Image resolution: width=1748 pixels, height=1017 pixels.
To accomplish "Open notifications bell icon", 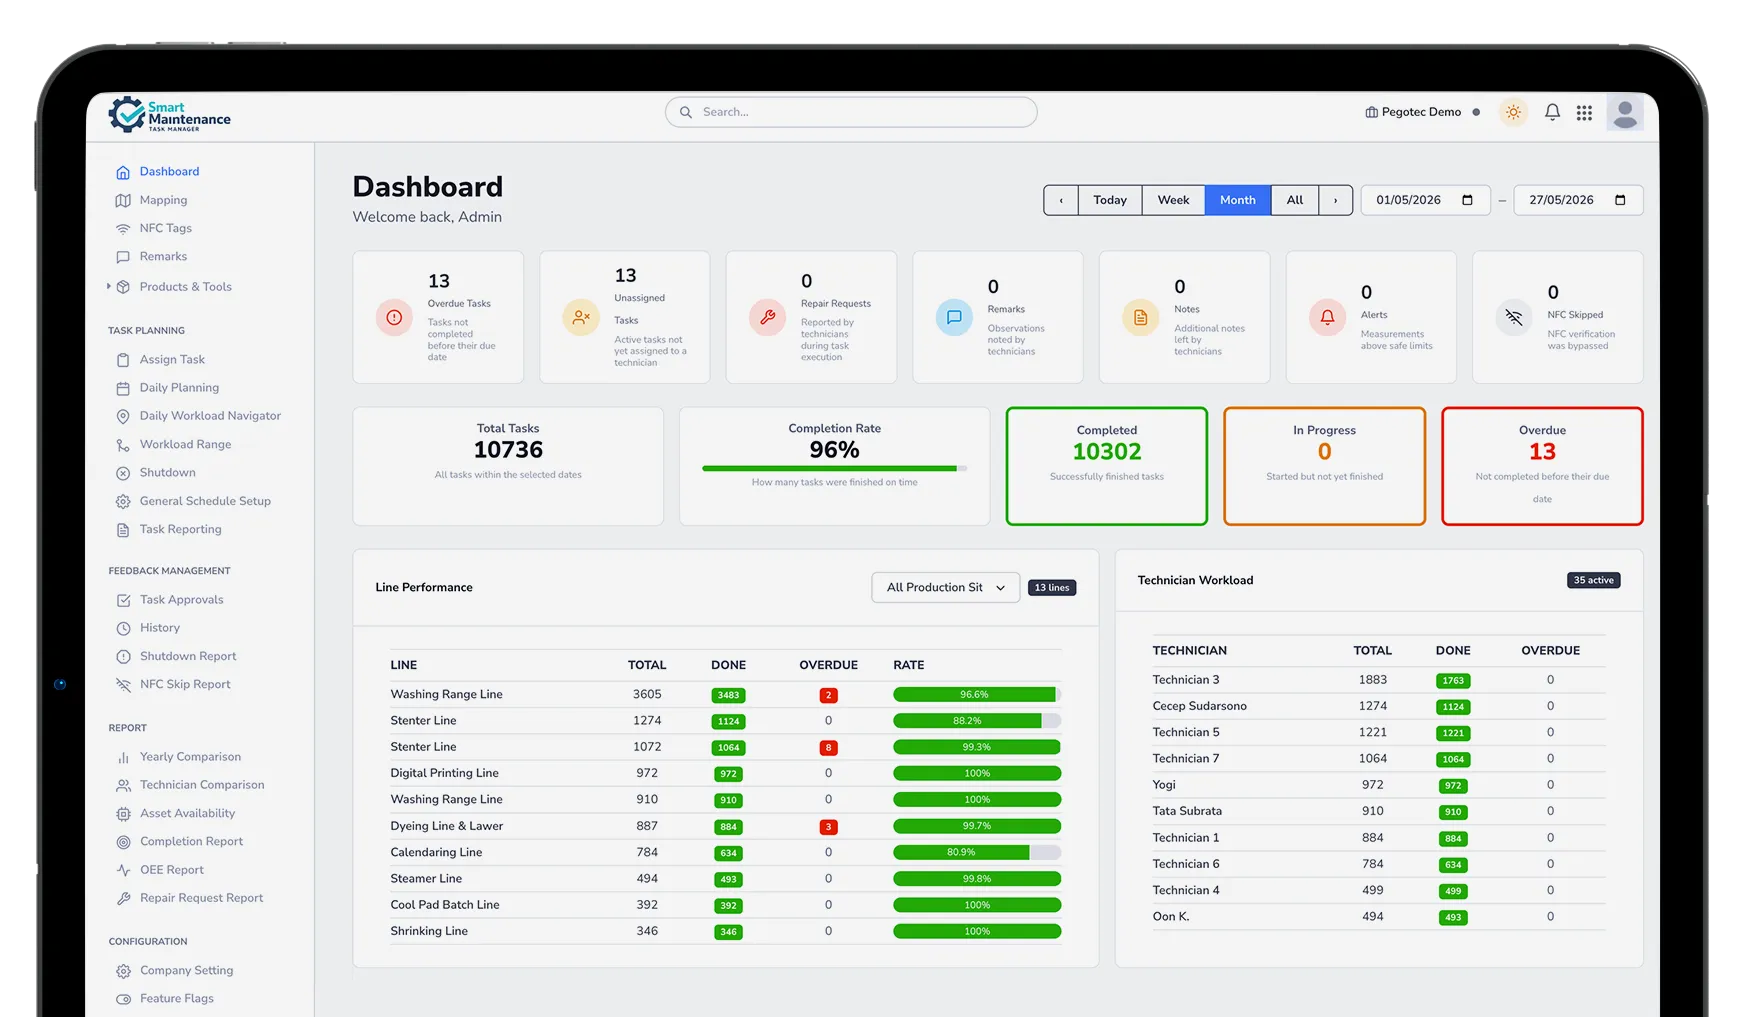I will click(x=1552, y=112).
